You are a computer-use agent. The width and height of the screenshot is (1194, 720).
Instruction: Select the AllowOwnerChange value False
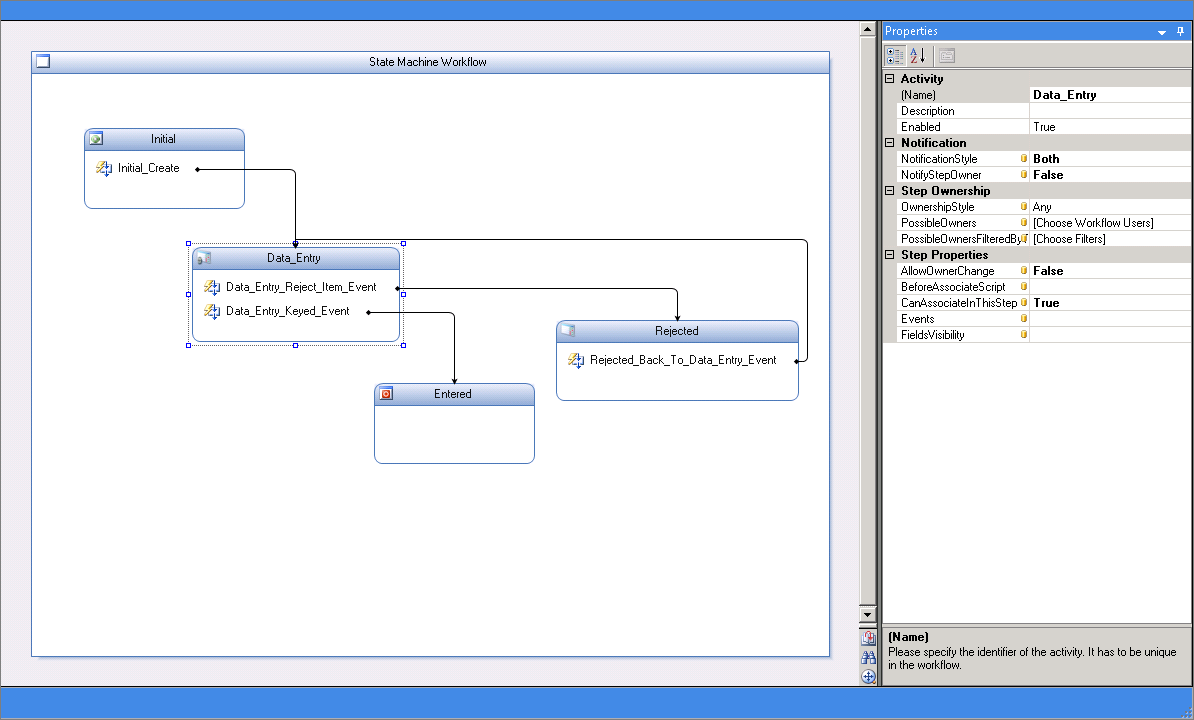tap(1110, 271)
